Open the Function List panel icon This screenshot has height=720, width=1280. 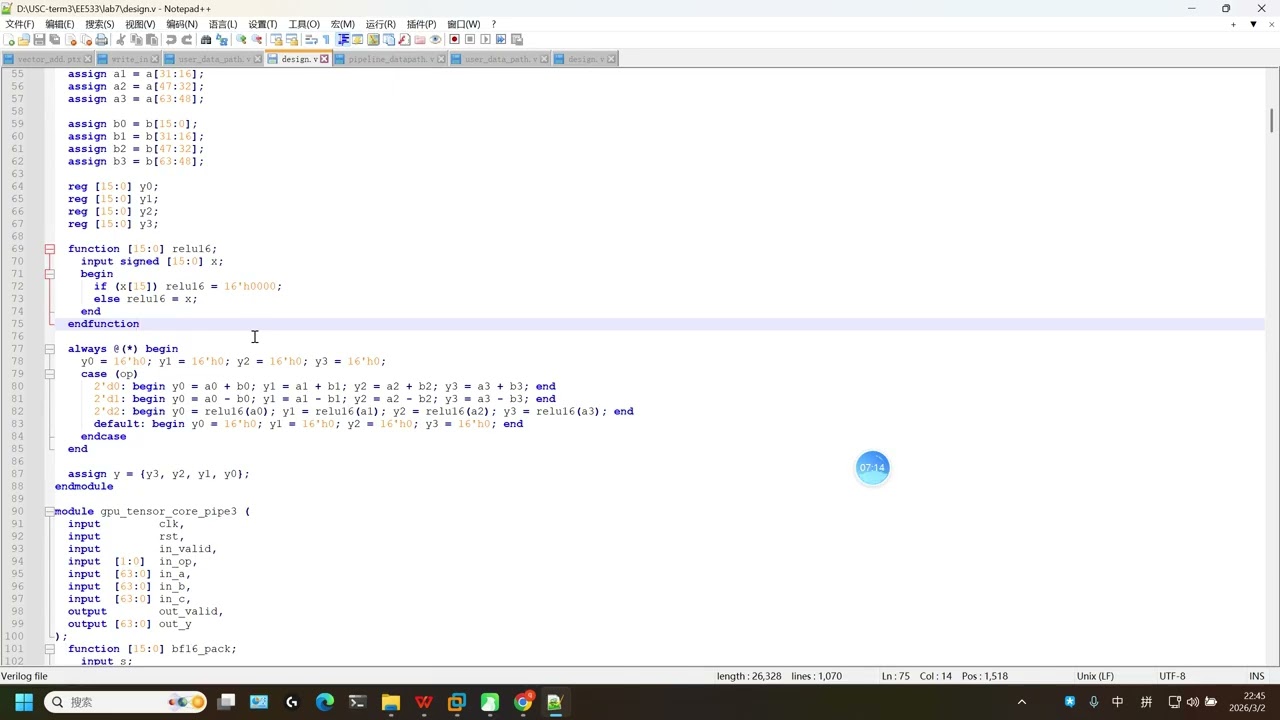(x=404, y=40)
